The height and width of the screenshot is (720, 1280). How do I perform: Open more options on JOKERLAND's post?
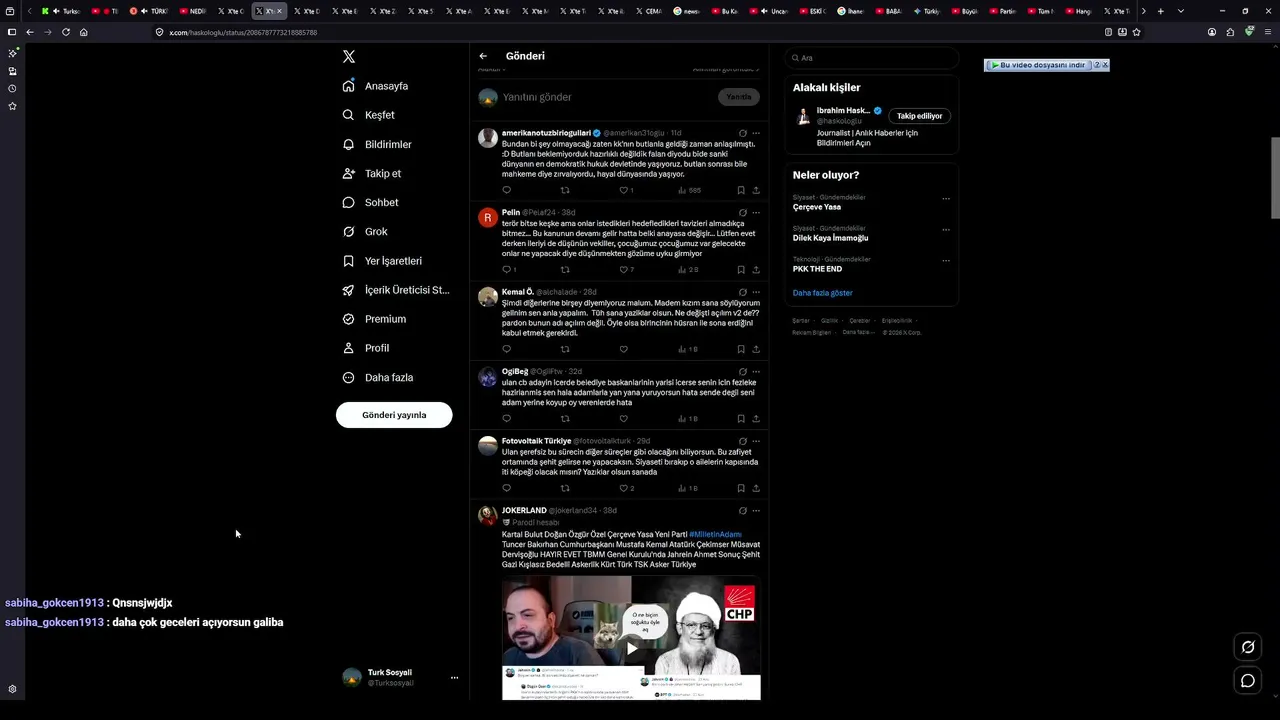756,511
